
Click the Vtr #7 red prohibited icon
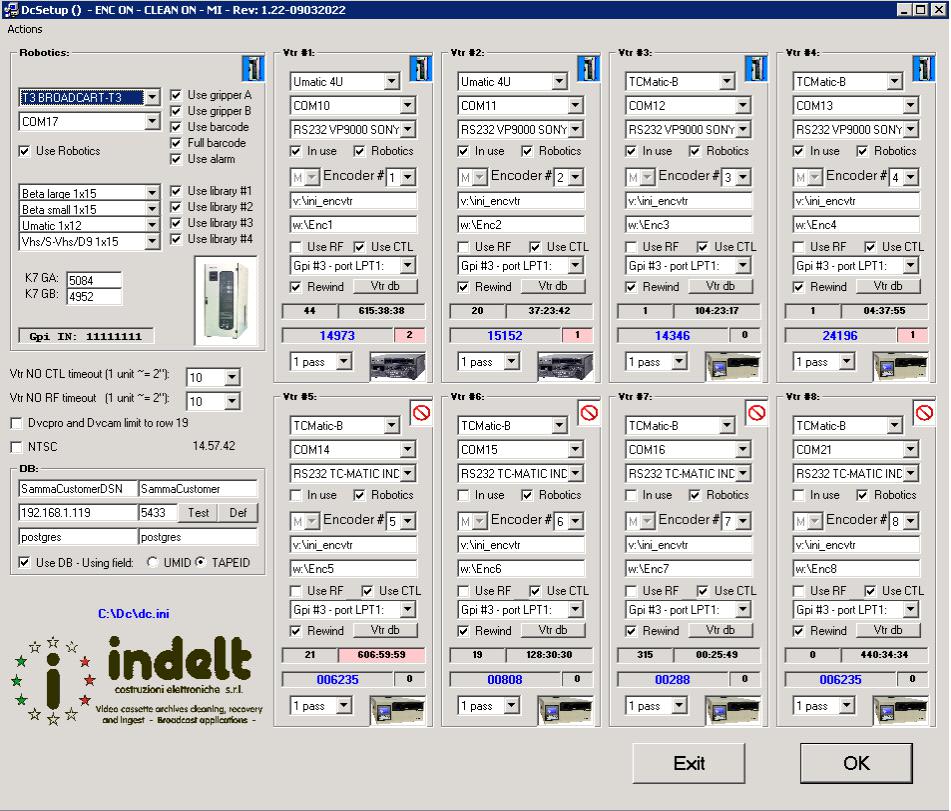click(x=756, y=413)
